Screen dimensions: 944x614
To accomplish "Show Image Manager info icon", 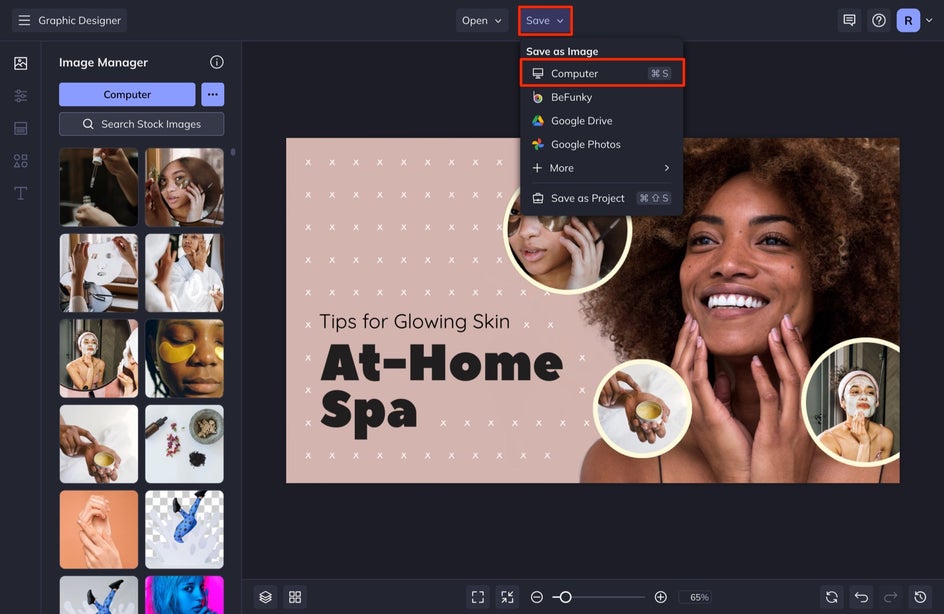I will [x=217, y=62].
